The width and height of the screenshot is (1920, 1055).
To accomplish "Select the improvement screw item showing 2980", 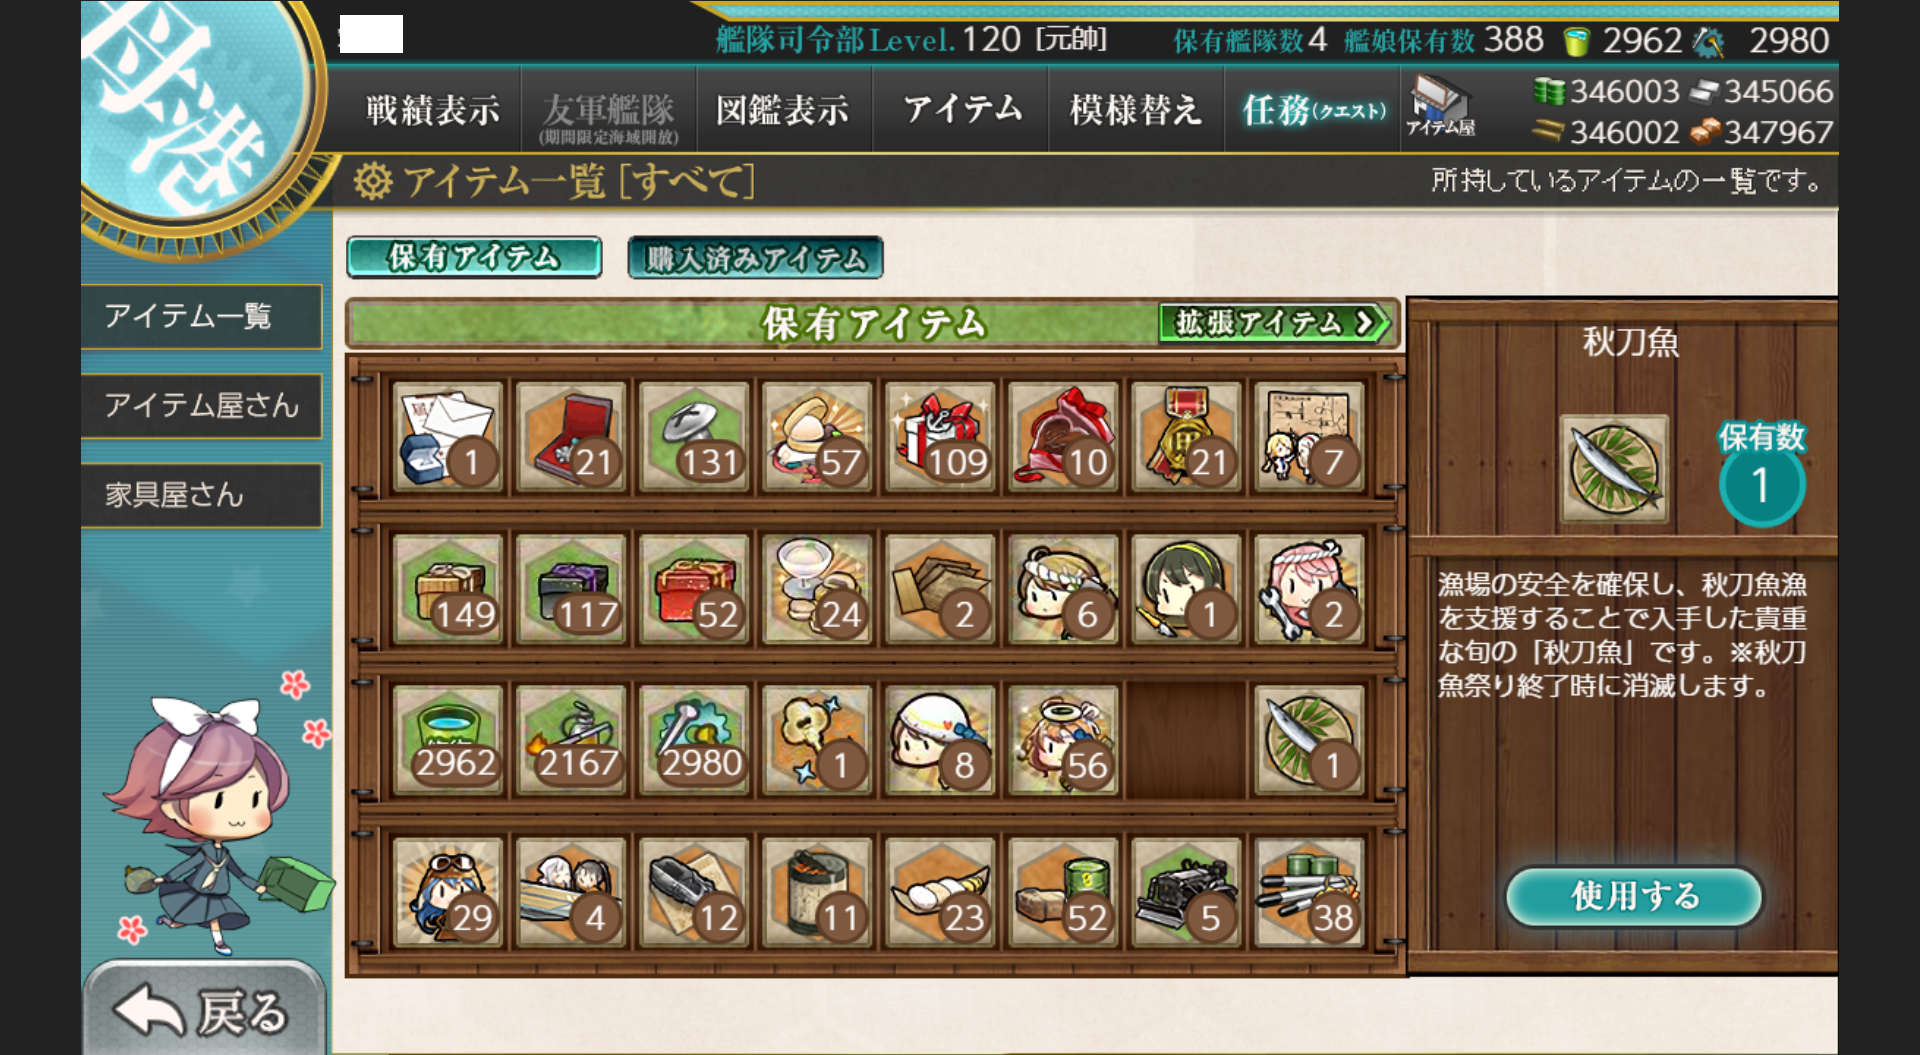I will 694,740.
